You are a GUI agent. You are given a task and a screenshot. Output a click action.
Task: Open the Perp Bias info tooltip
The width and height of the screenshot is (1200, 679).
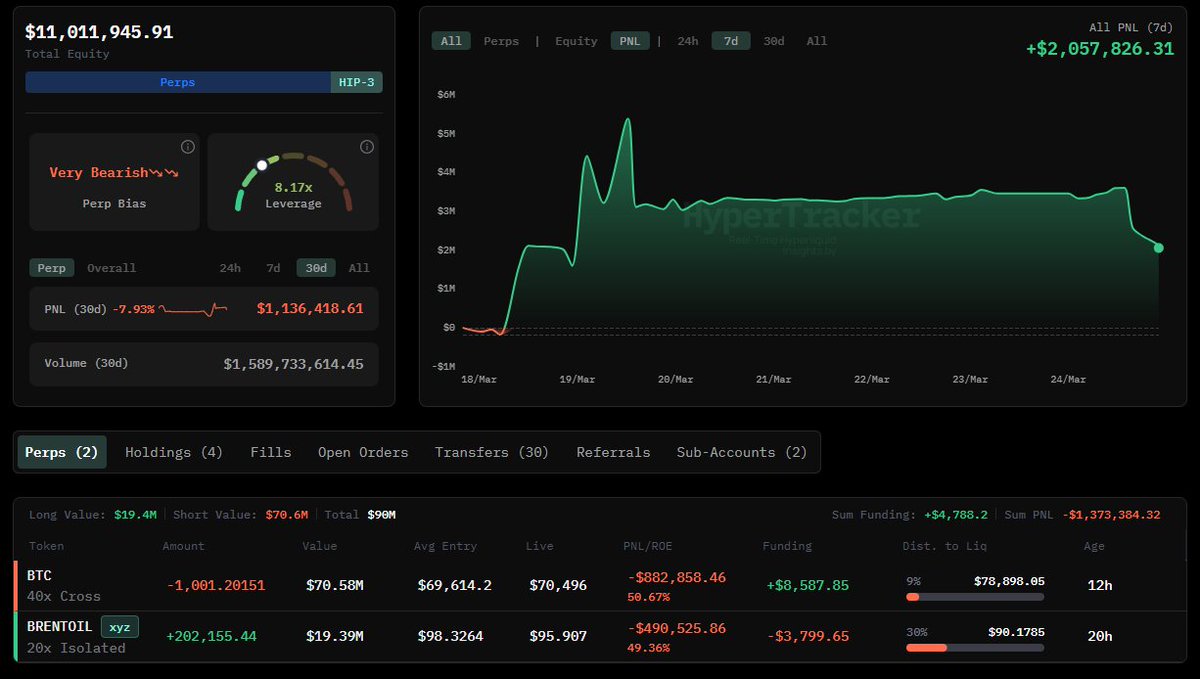tap(187, 146)
